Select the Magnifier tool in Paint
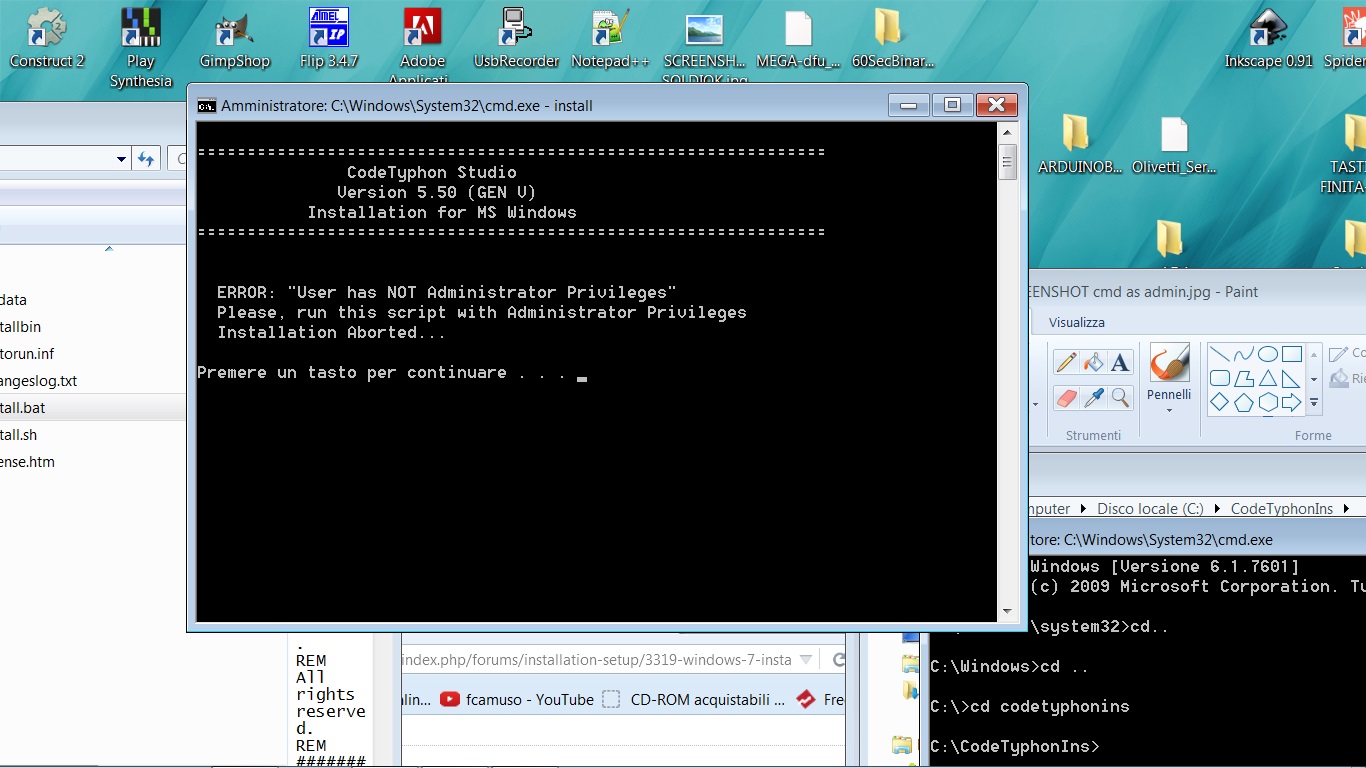1366x768 pixels. click(1120, 398)
